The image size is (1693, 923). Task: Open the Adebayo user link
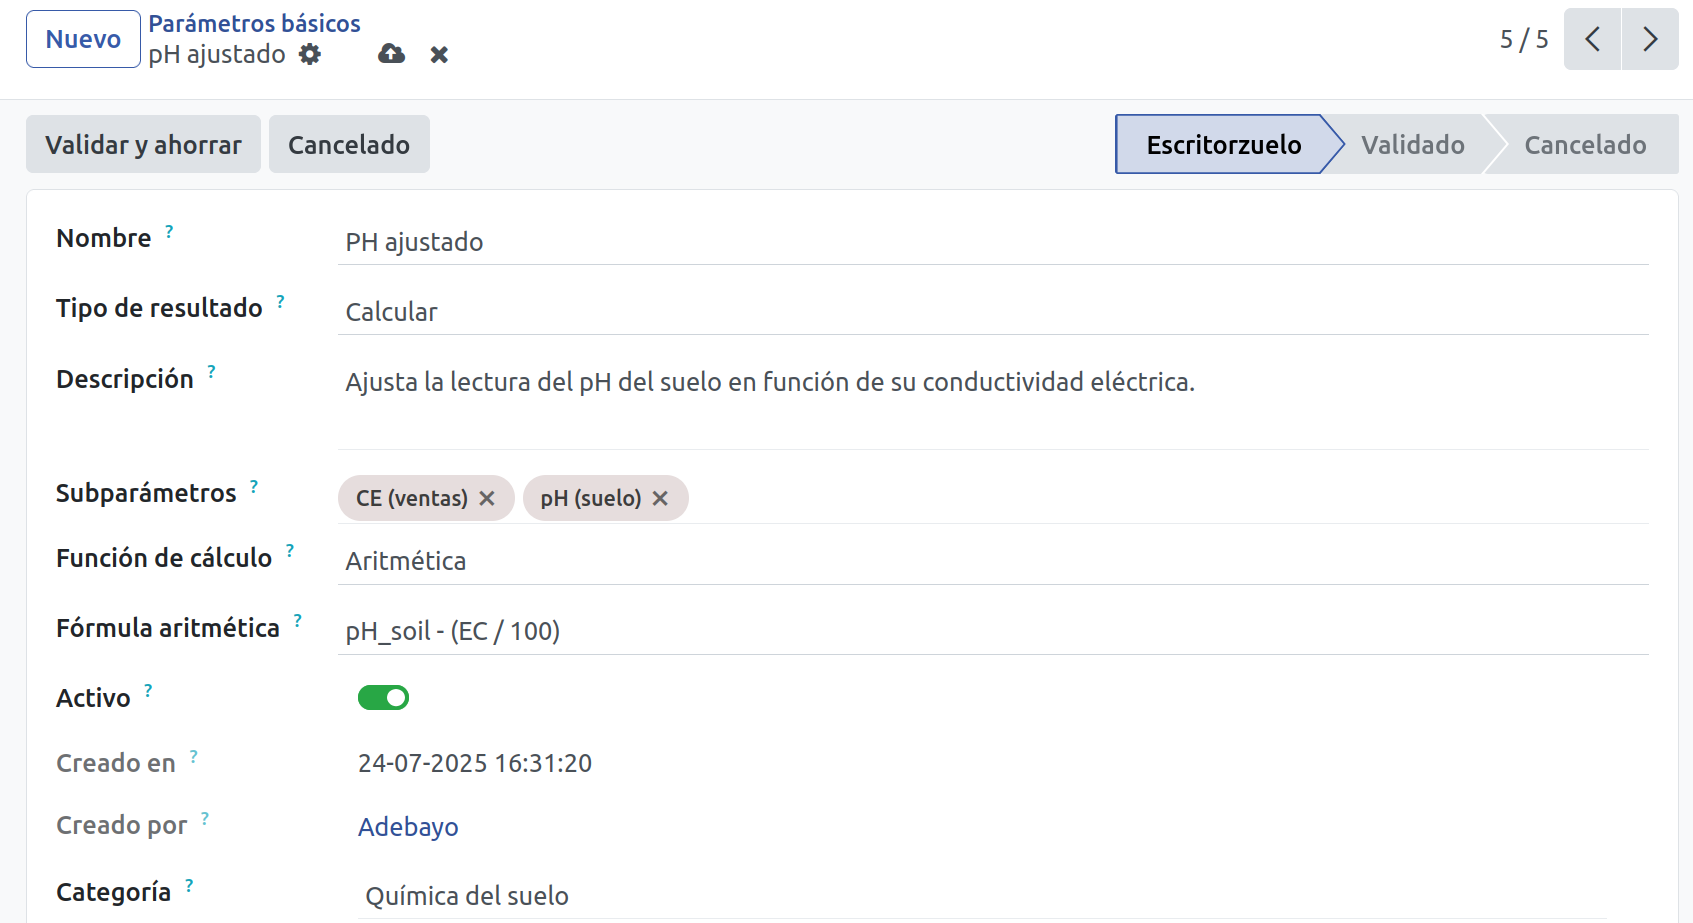click(408, 827)
